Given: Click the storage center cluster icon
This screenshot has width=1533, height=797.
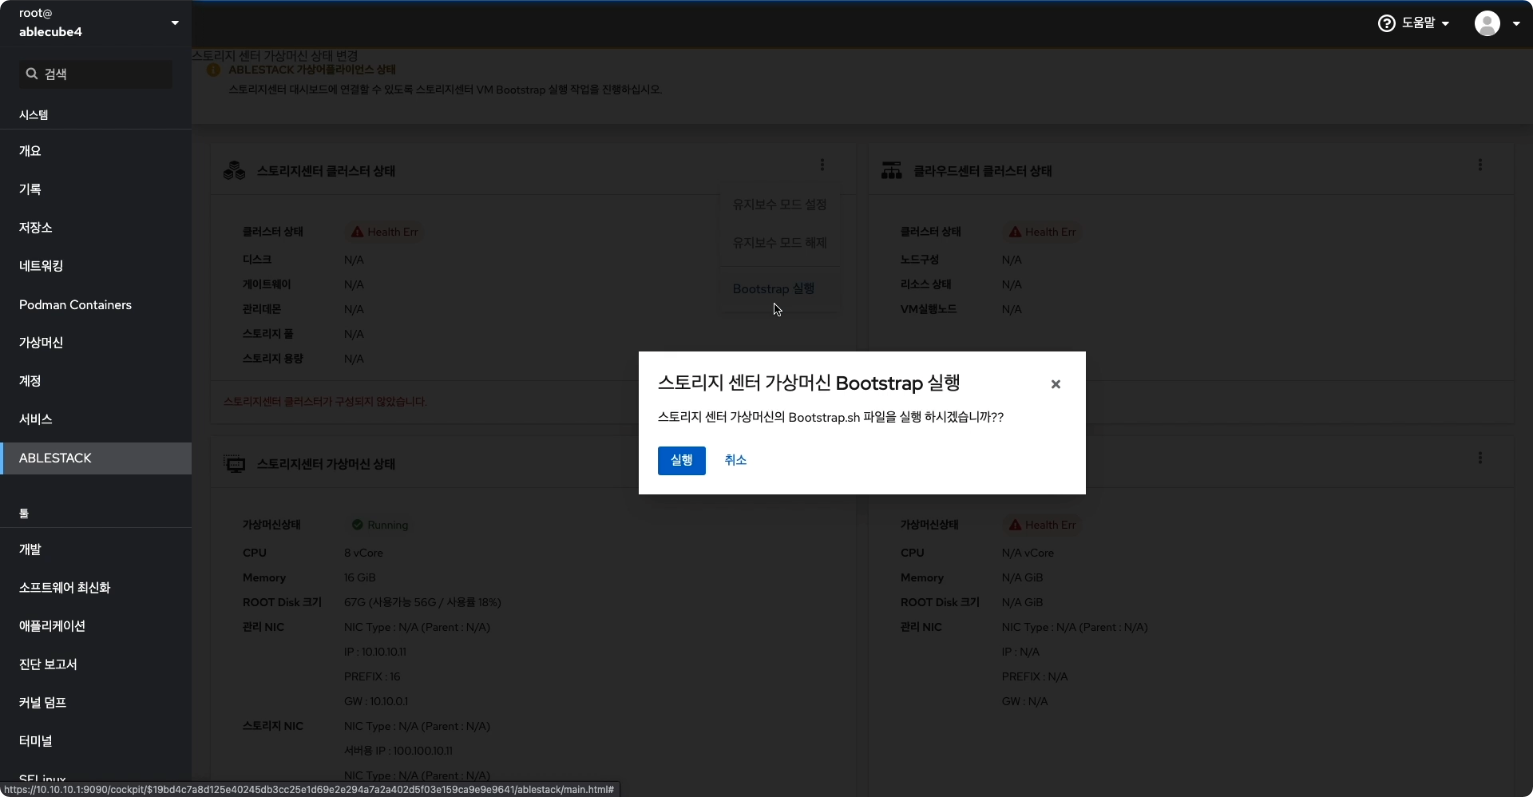Looking at the screenshot, I should pos(234,171).
